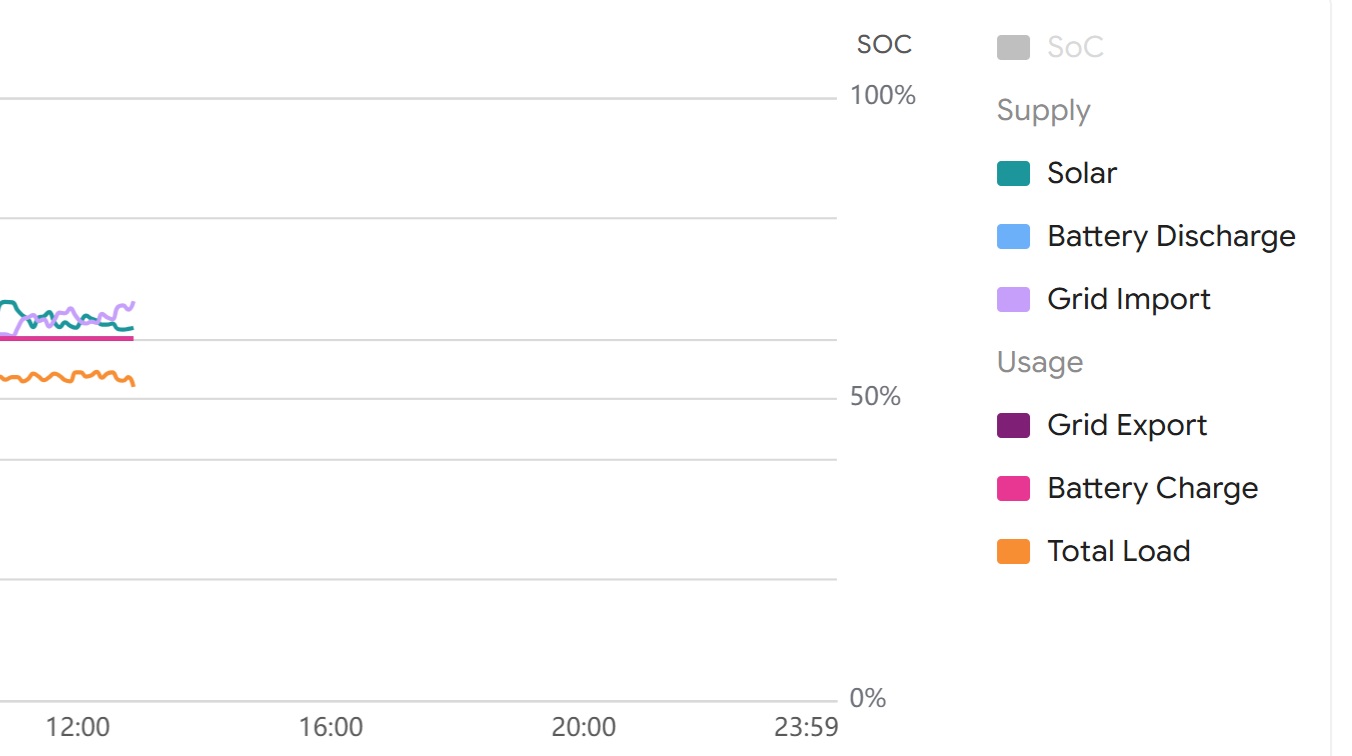
Task: Click the 20:00 time axis label
Action: (584, 727)
